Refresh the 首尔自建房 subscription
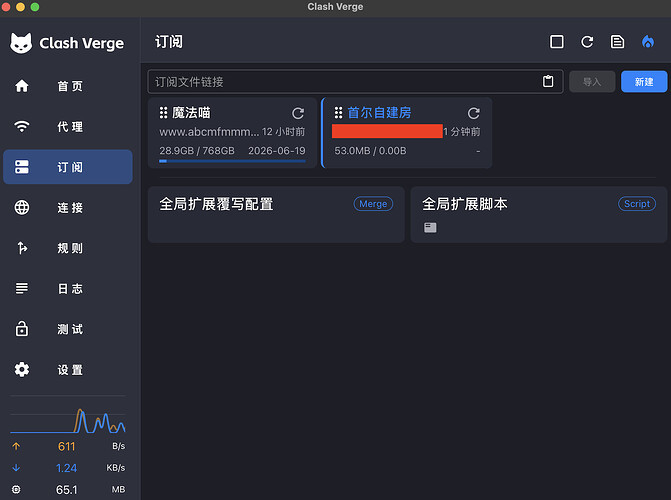Viewport: 671px width, 500px height. click(473, 113)
